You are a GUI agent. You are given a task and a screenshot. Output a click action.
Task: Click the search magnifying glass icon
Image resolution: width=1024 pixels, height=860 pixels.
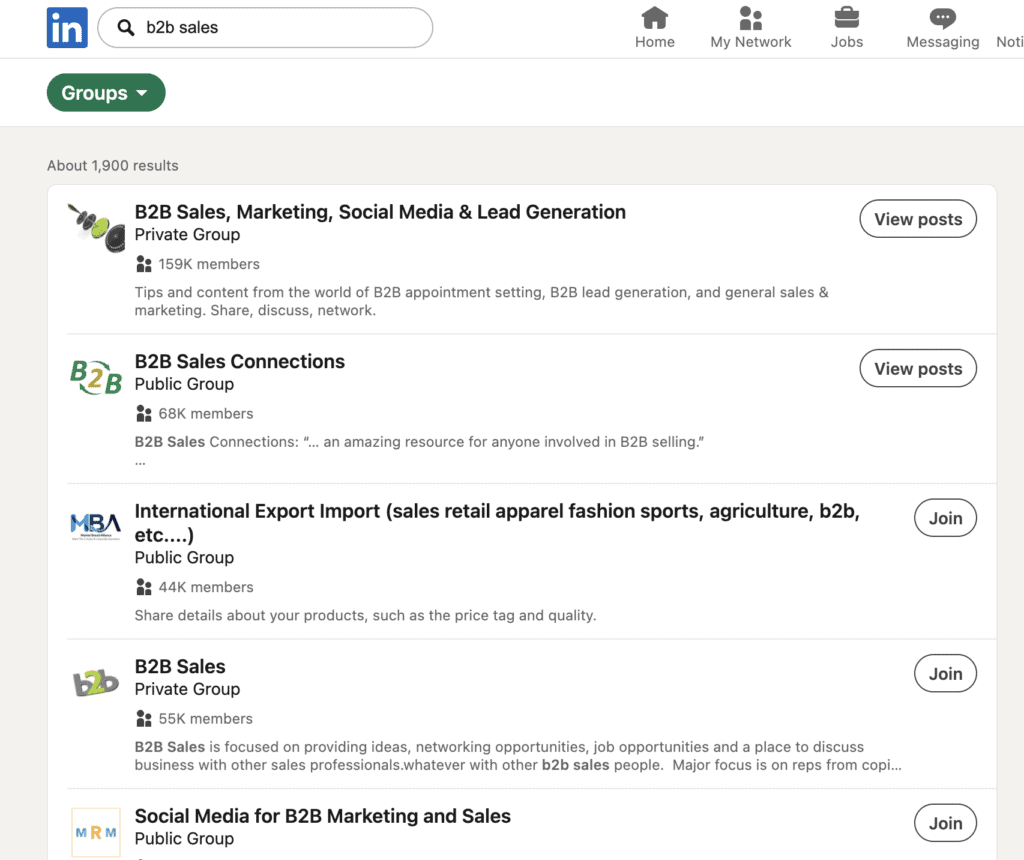click(x=124, y=27)
